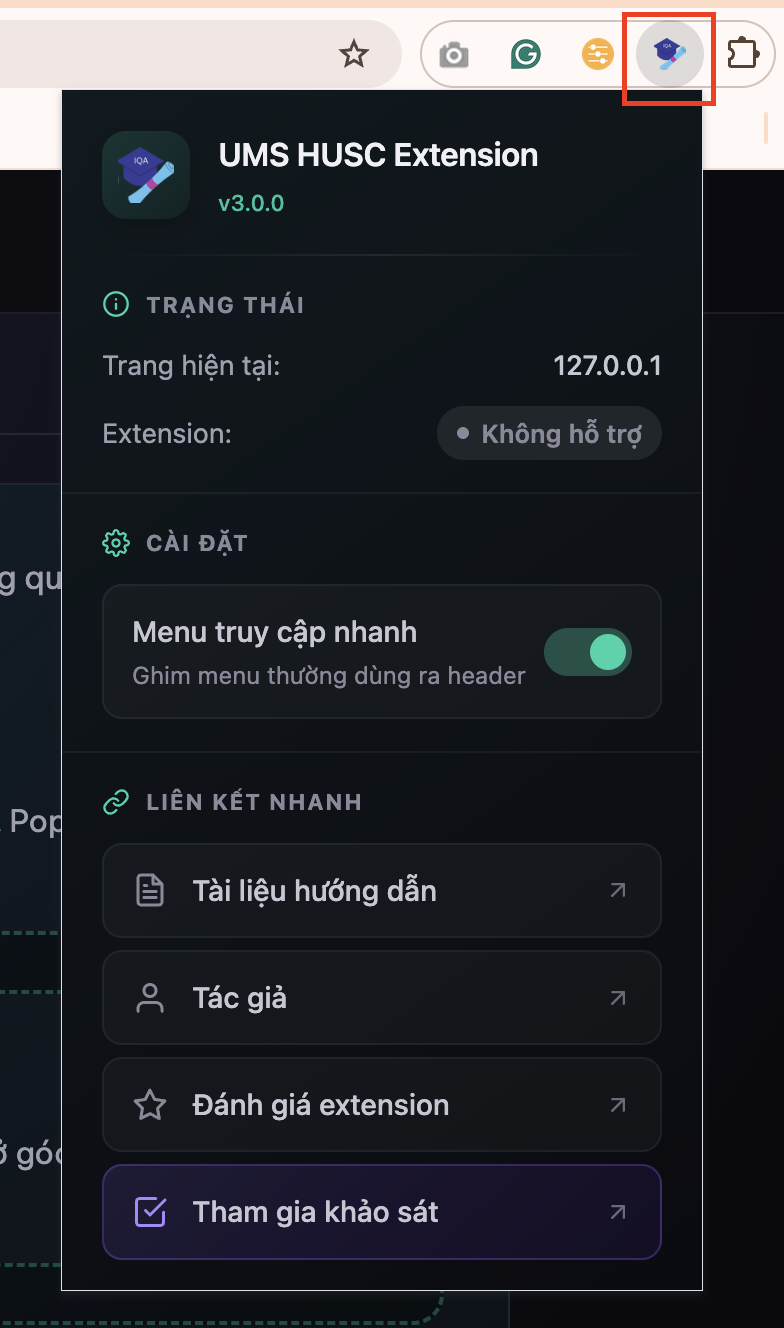Image resolution: width=784 pixels, height=1328 pixels.
Task: Click the external link arrow on Tác giả
Action: tap(618, 997)
